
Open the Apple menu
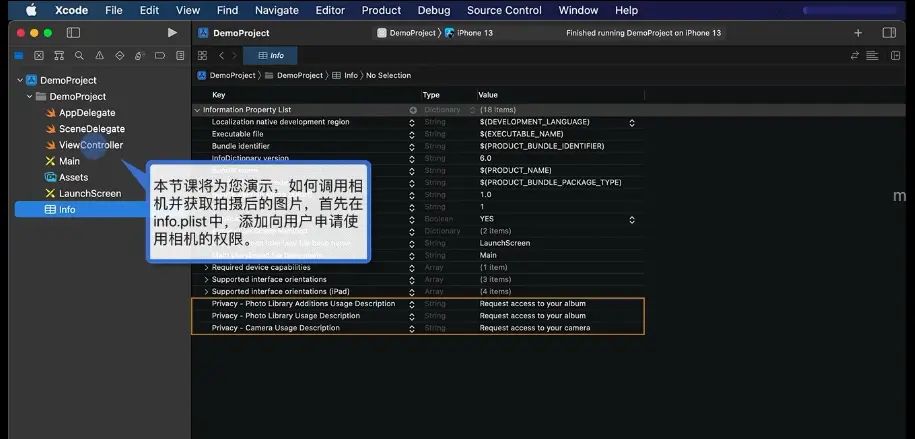[31, 10]
